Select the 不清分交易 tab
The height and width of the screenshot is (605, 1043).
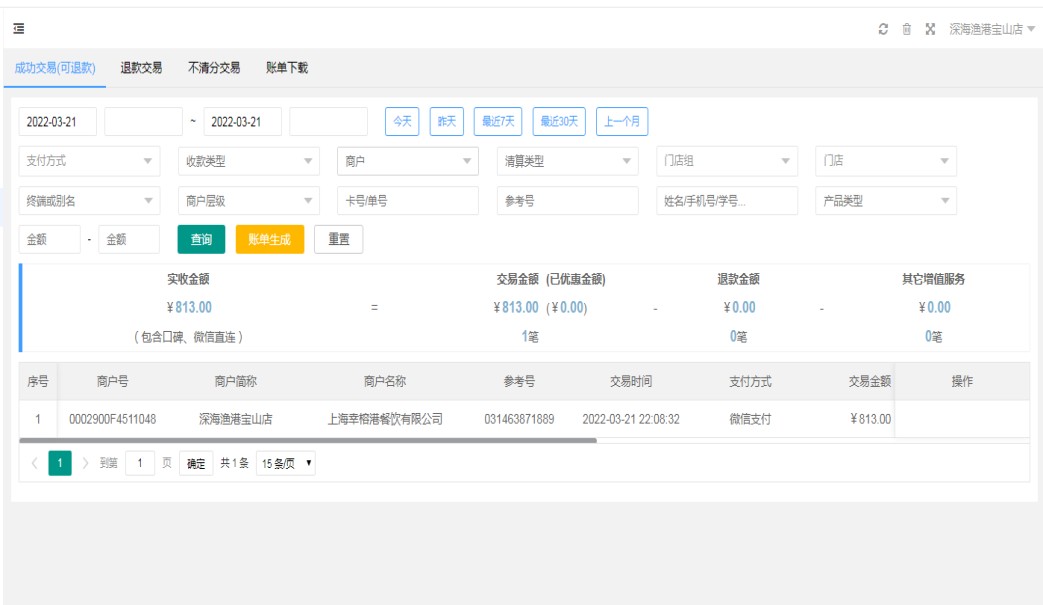tap(214, 68)
